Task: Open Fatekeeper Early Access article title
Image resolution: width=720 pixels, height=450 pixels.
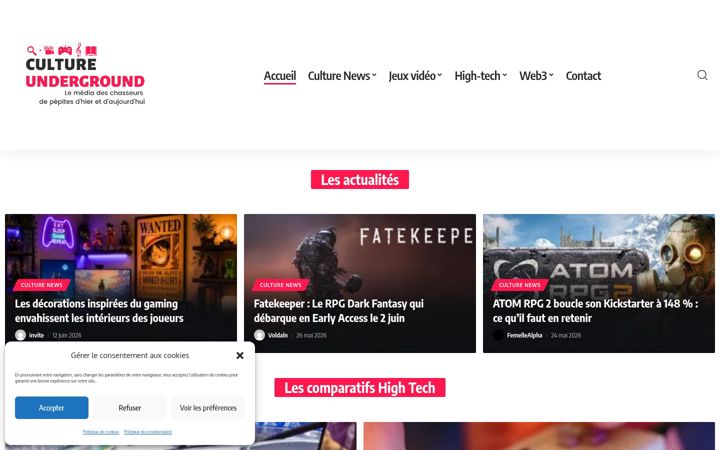Action: (339, 311)
